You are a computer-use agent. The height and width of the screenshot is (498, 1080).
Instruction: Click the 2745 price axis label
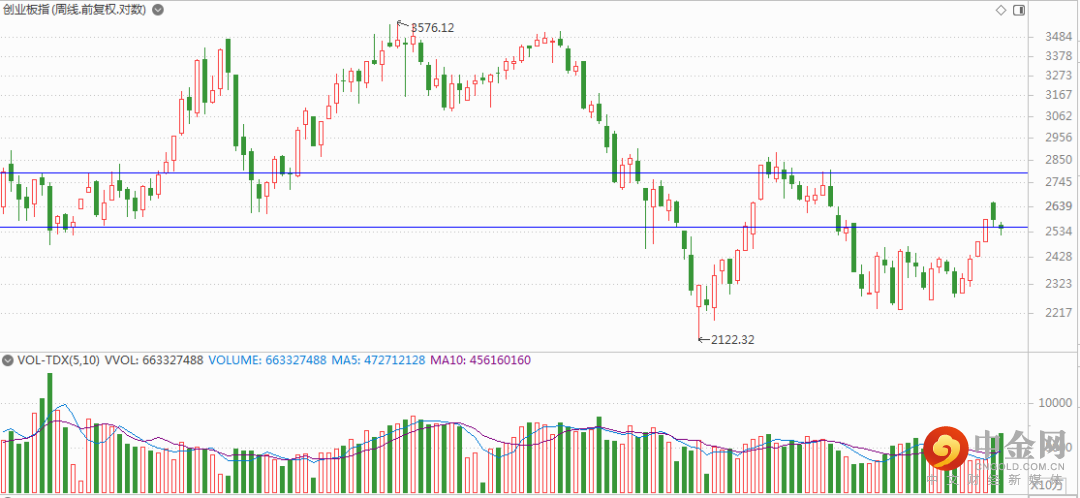1058,183
